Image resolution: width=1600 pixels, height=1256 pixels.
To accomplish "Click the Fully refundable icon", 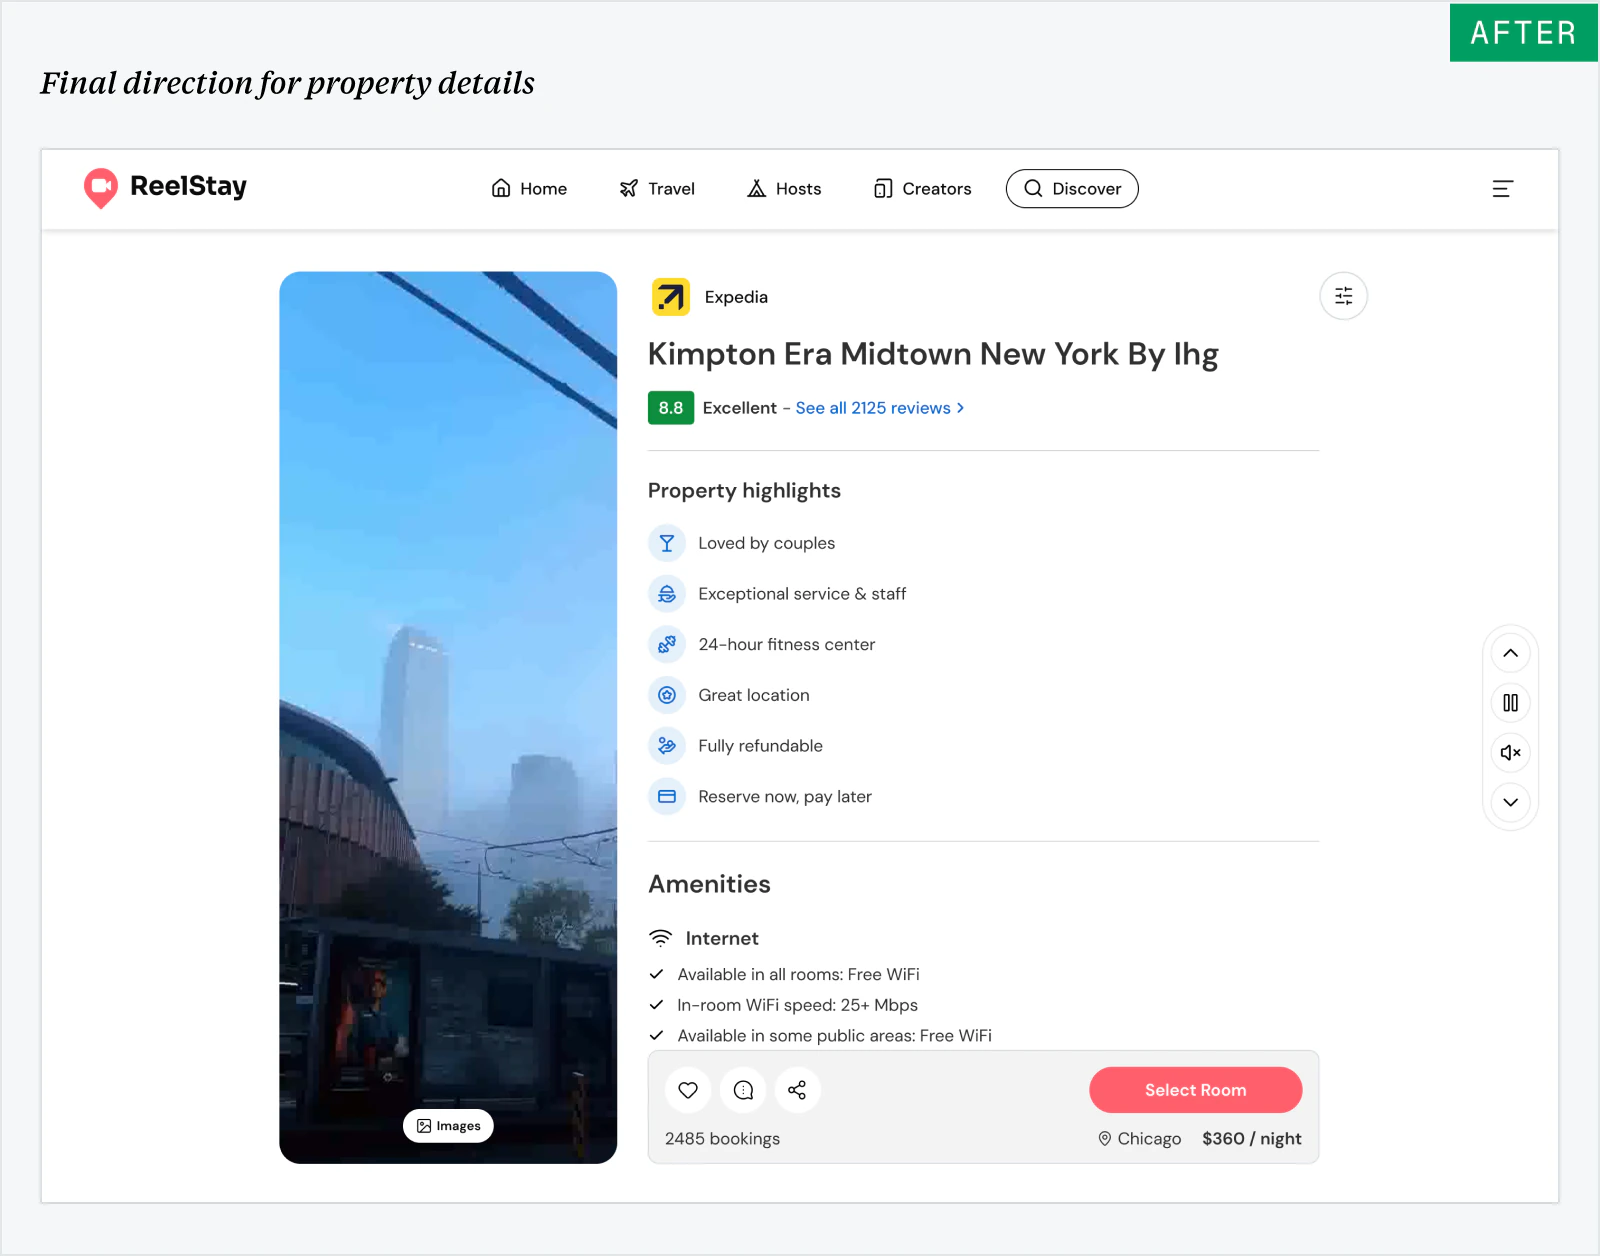I will (667, 746).
